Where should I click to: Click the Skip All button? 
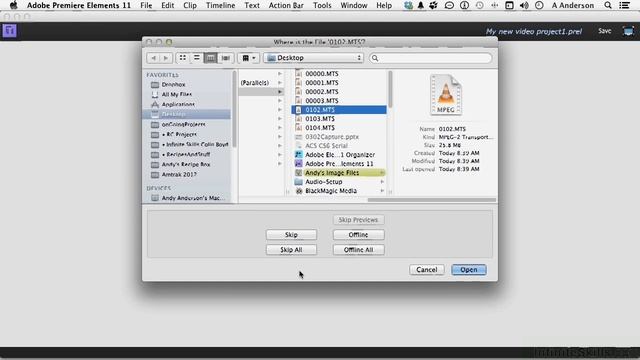click(291, 250)
